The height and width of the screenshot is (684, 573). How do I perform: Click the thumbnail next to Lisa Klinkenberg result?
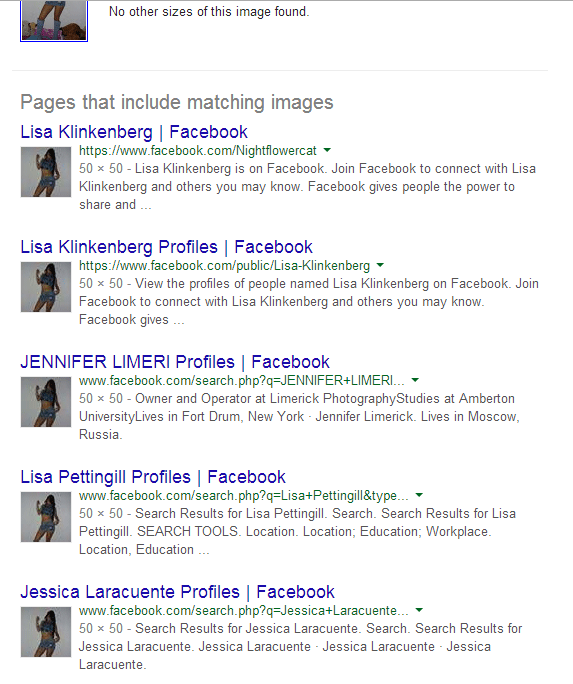(x=46, y=172)
